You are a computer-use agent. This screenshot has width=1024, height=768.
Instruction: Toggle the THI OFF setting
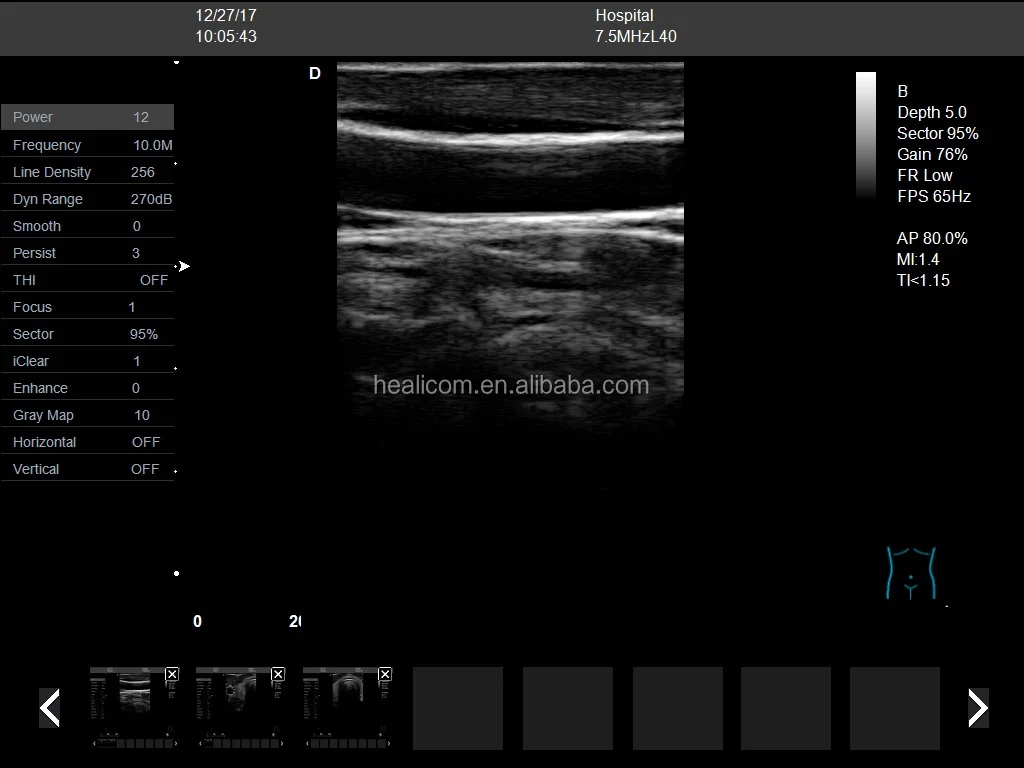point(88,280)
